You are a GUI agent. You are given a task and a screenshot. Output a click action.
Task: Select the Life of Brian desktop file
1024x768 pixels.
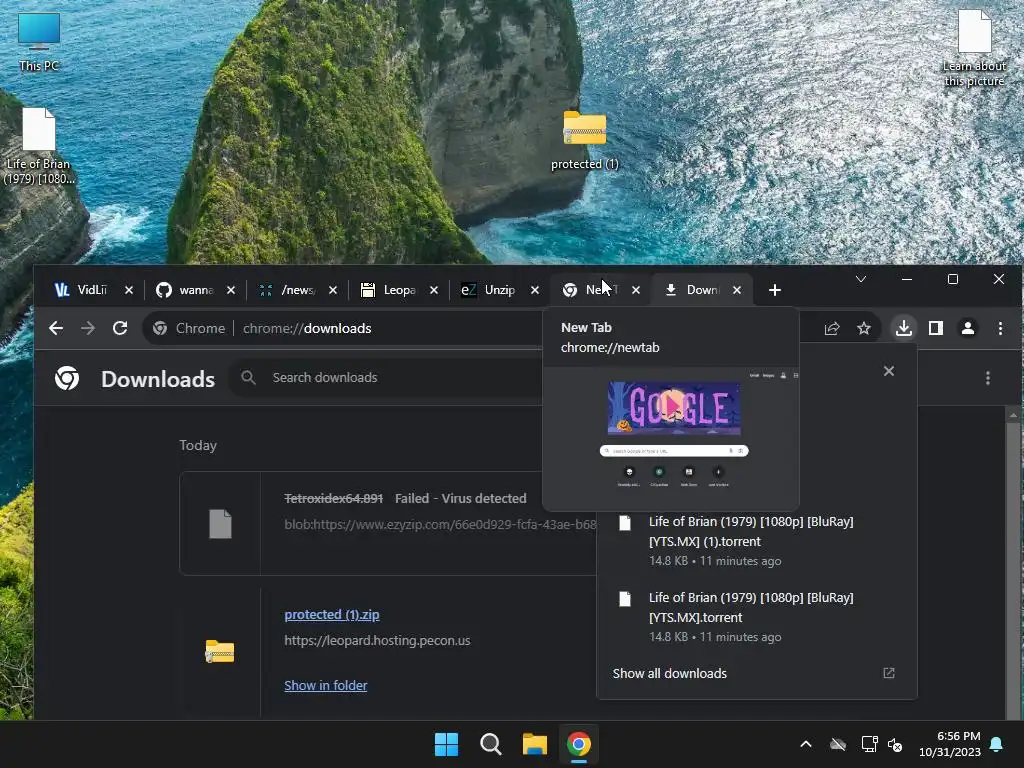[x=39, y=146]
